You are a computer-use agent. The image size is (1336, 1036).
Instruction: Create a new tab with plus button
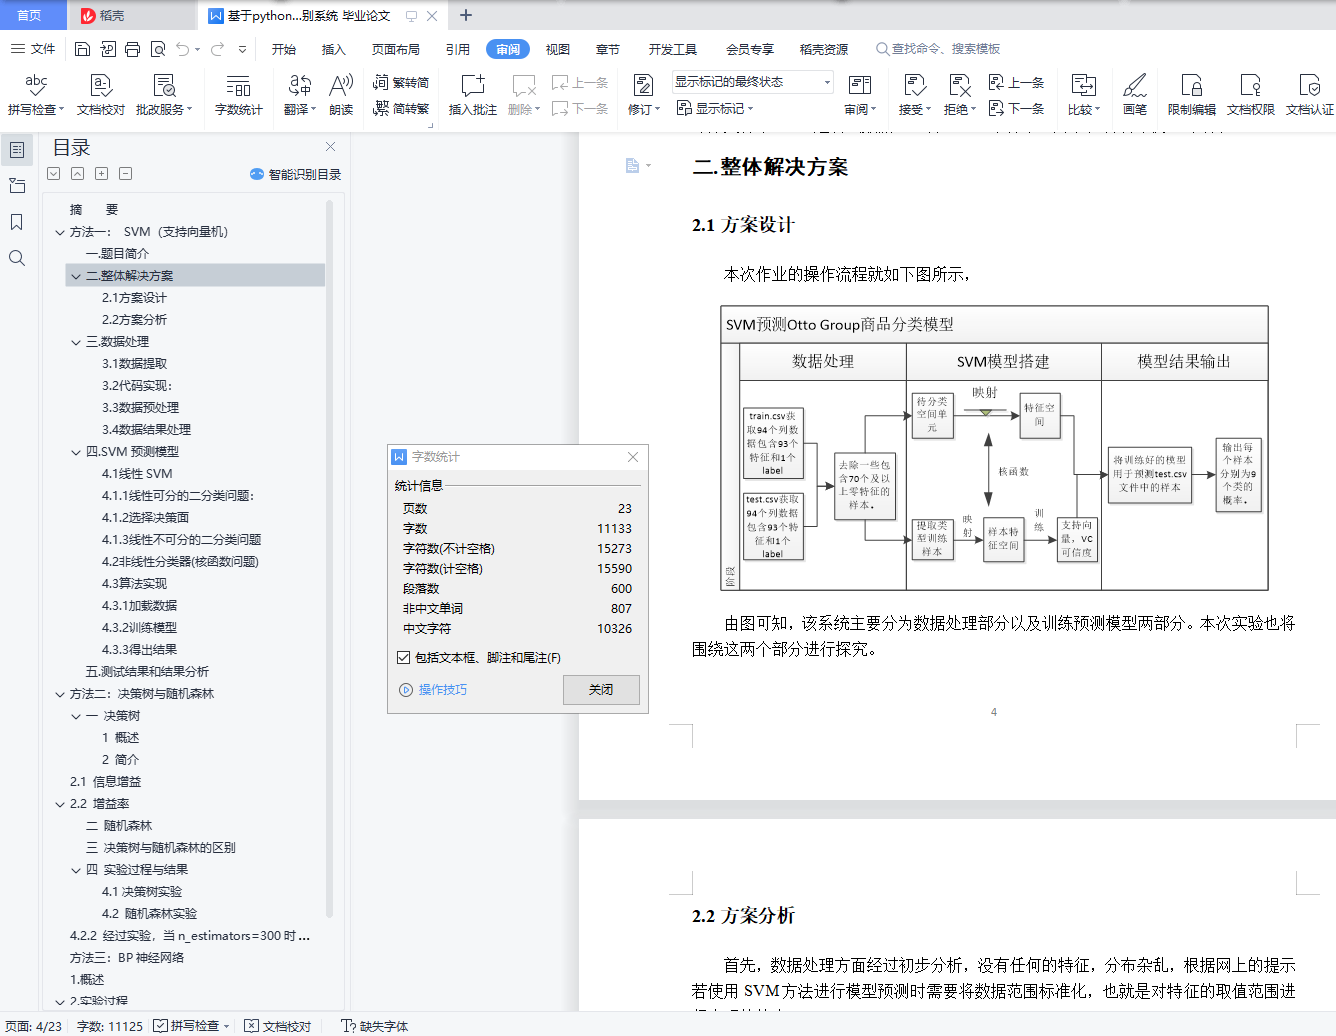pos(466,15)
